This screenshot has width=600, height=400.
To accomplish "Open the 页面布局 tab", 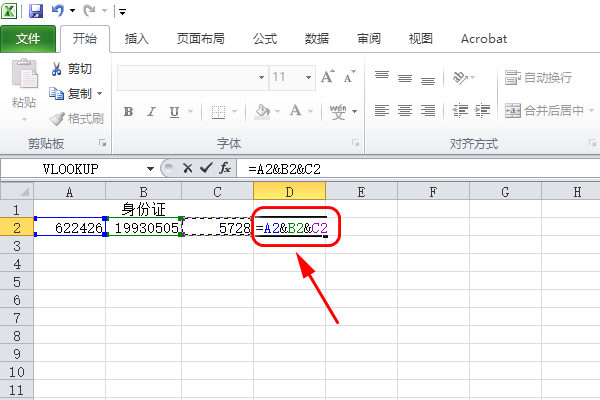I will 201,39.
